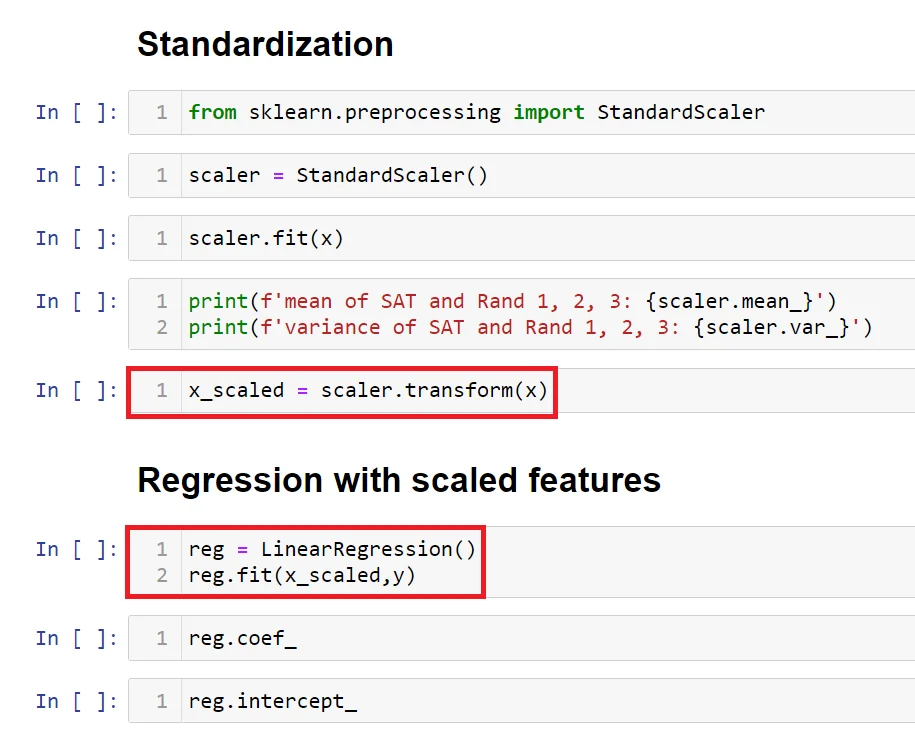Viewport: 915px width, 742px height.
Task: Click the In [ ] prompt beside the print cell
Action: [x=76, y=301]
